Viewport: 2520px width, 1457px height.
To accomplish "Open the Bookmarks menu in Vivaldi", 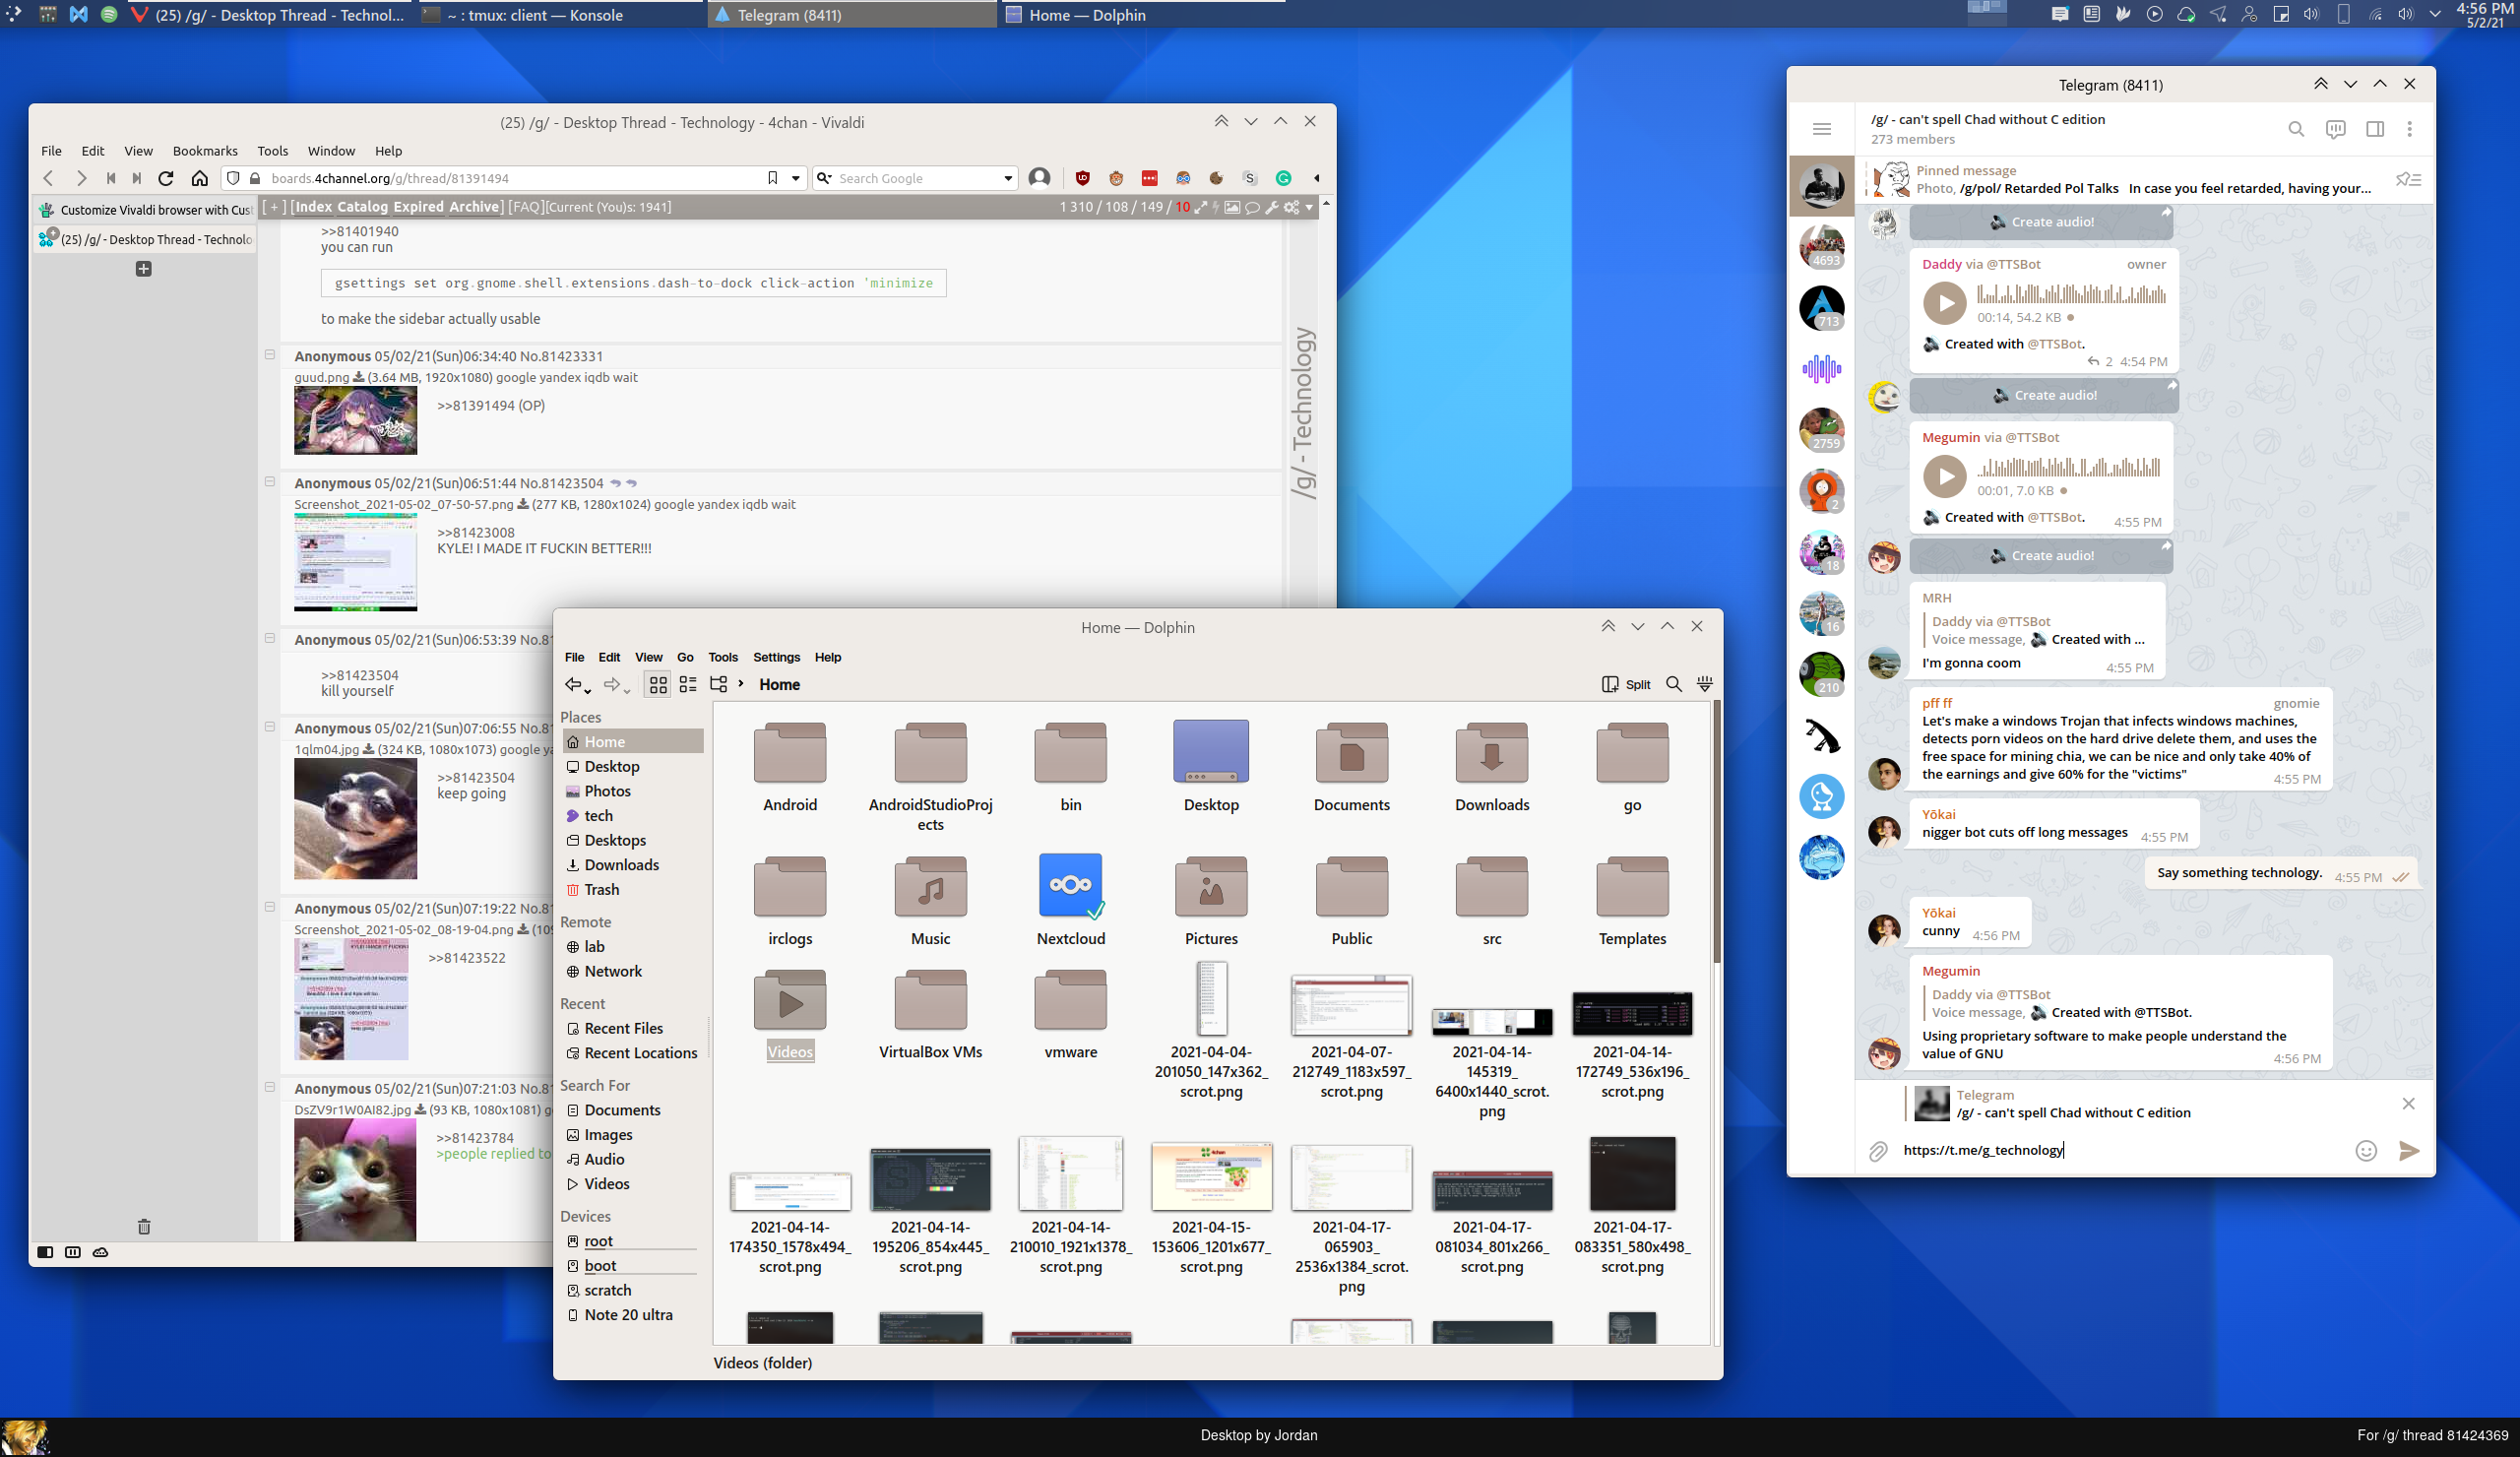I will tap(204, 151).
